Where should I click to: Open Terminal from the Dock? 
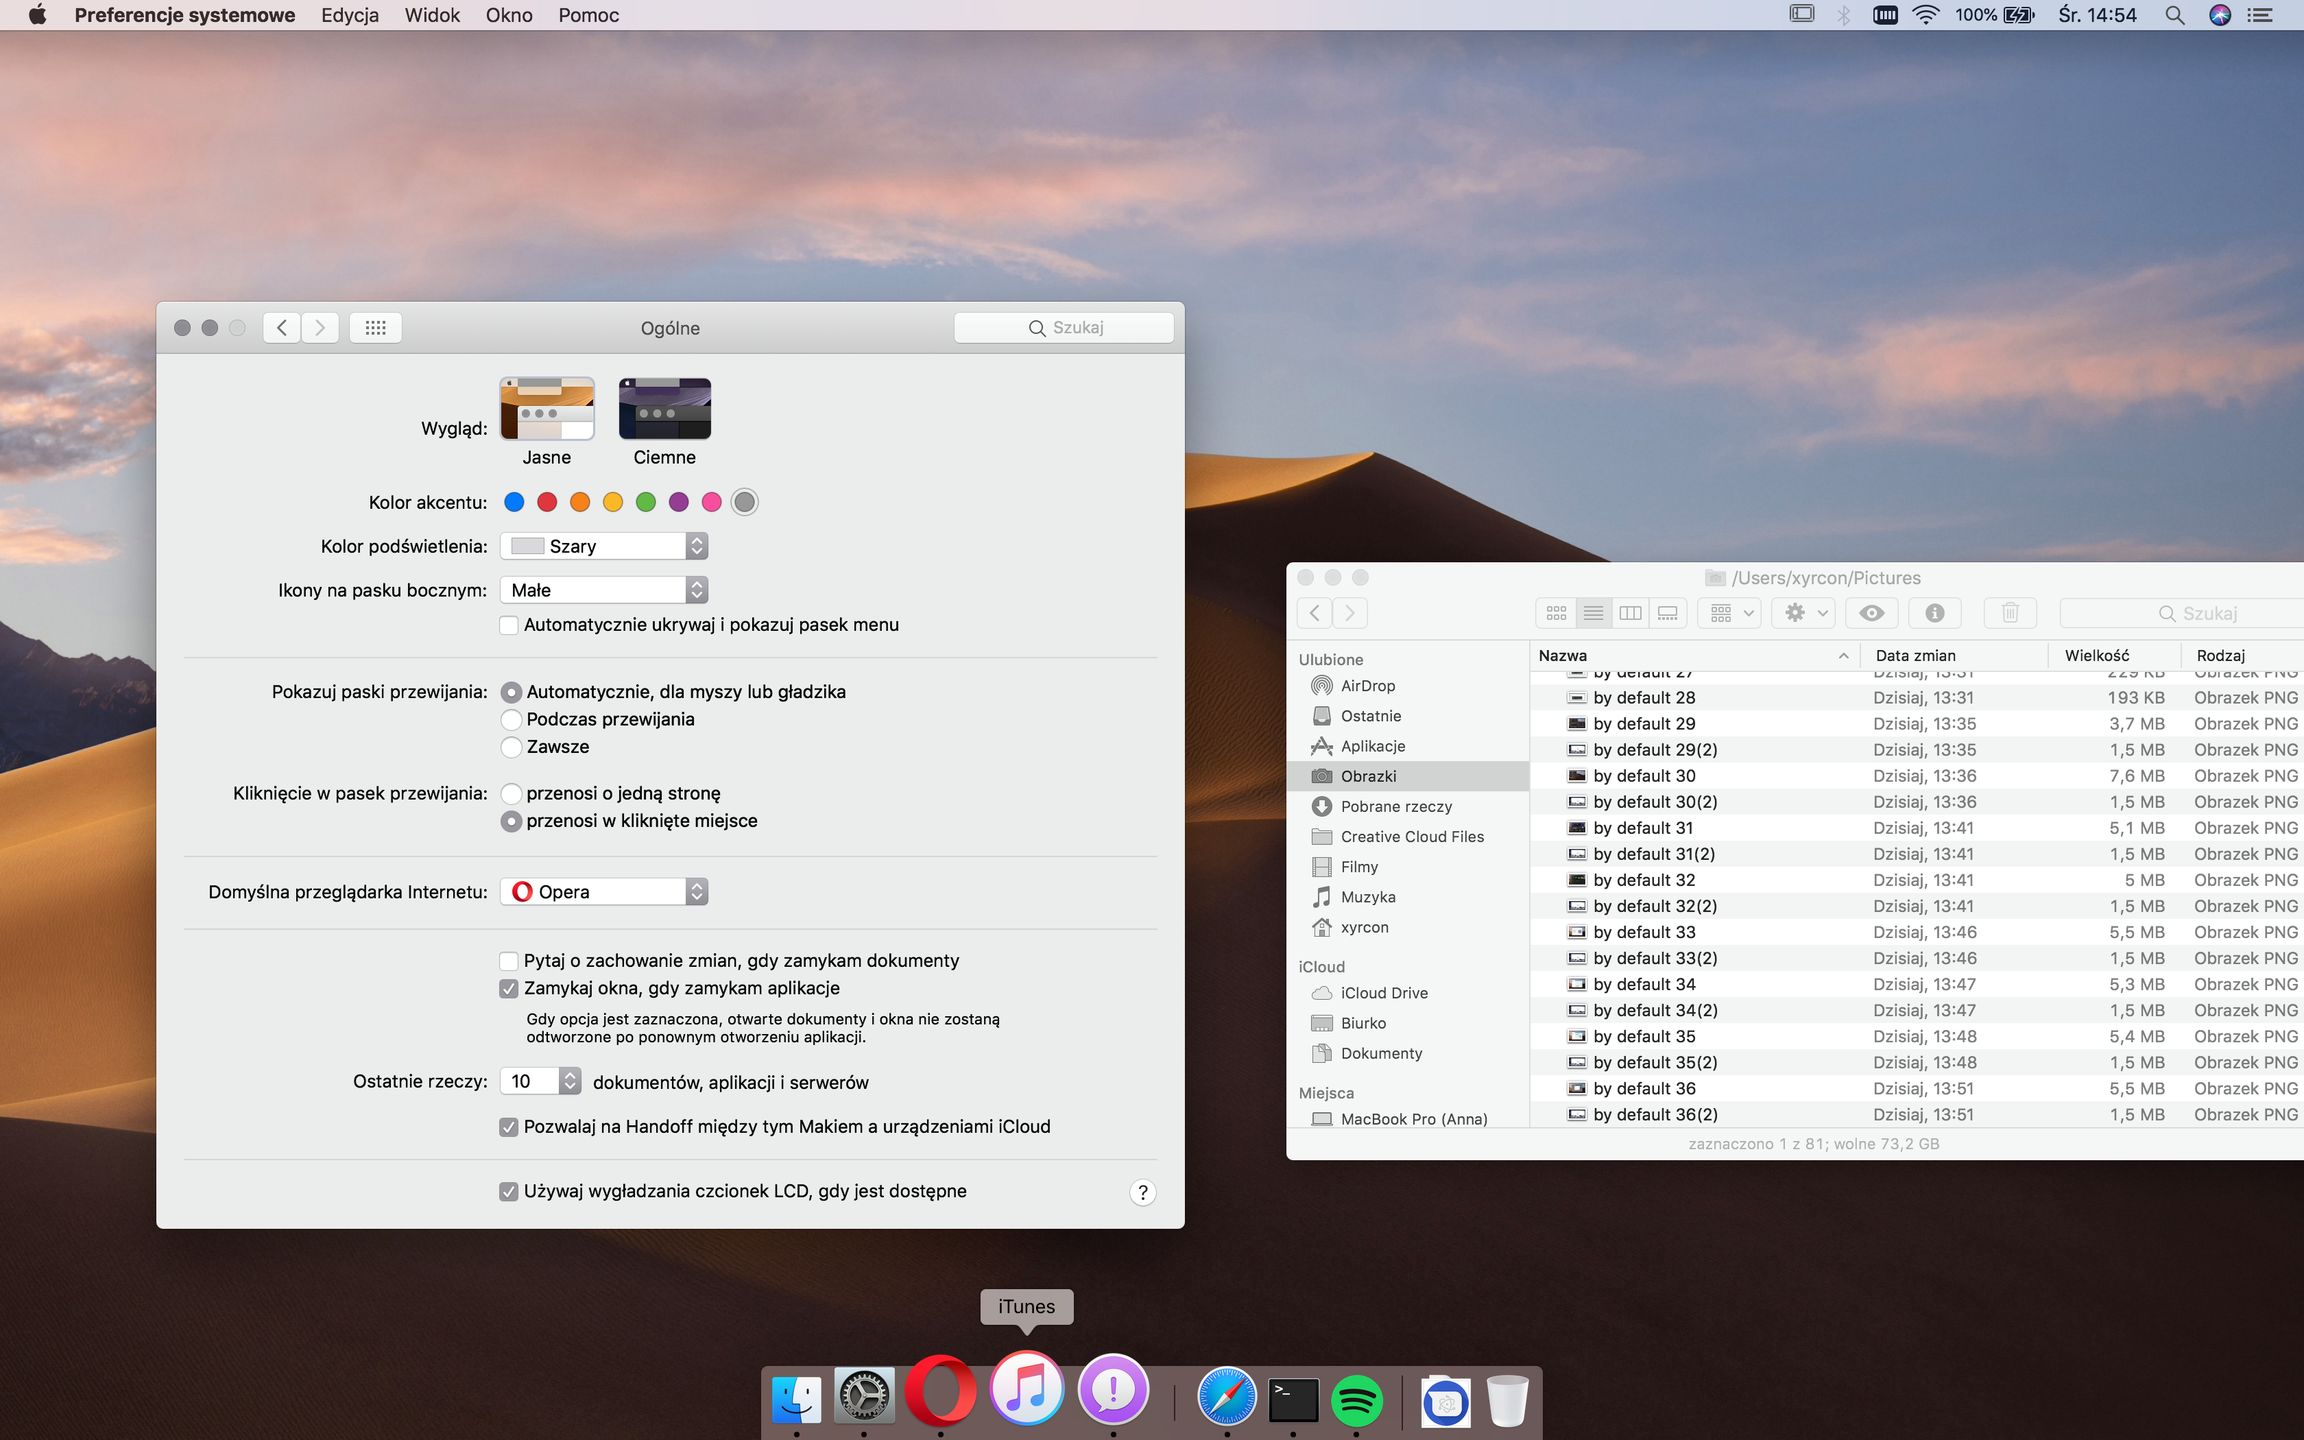coord(1293,1400)
